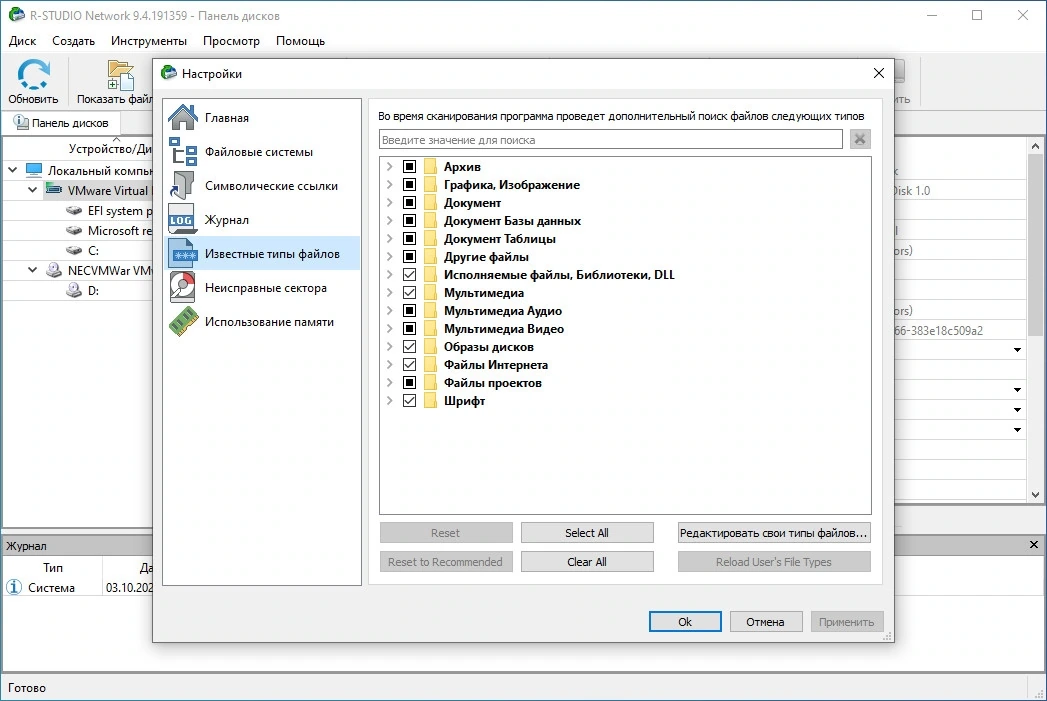Toggle the Графика, Изображение checkbox

409,184
